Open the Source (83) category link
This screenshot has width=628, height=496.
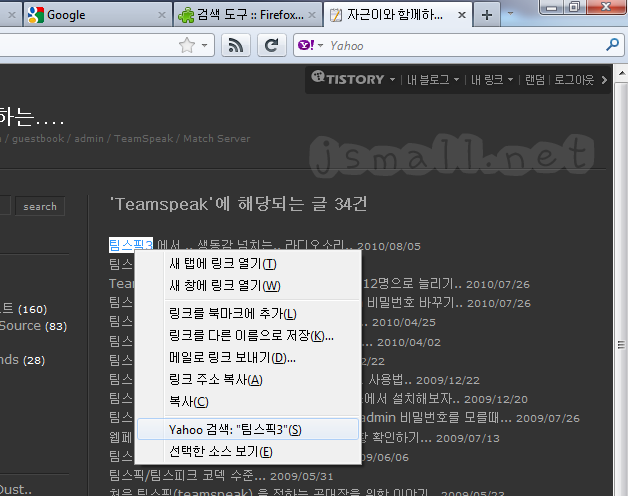coord(33,326)
